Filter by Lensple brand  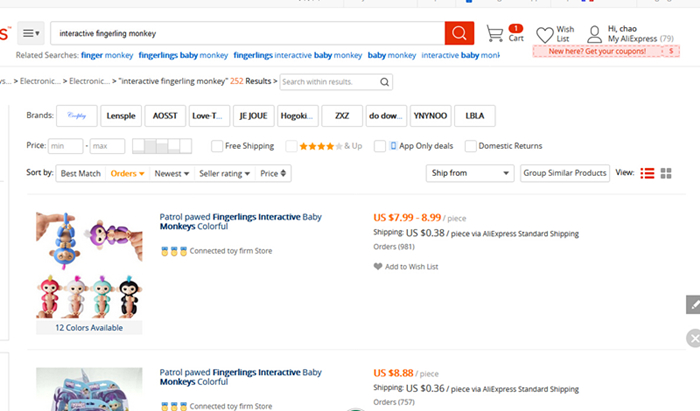point(121,116)
